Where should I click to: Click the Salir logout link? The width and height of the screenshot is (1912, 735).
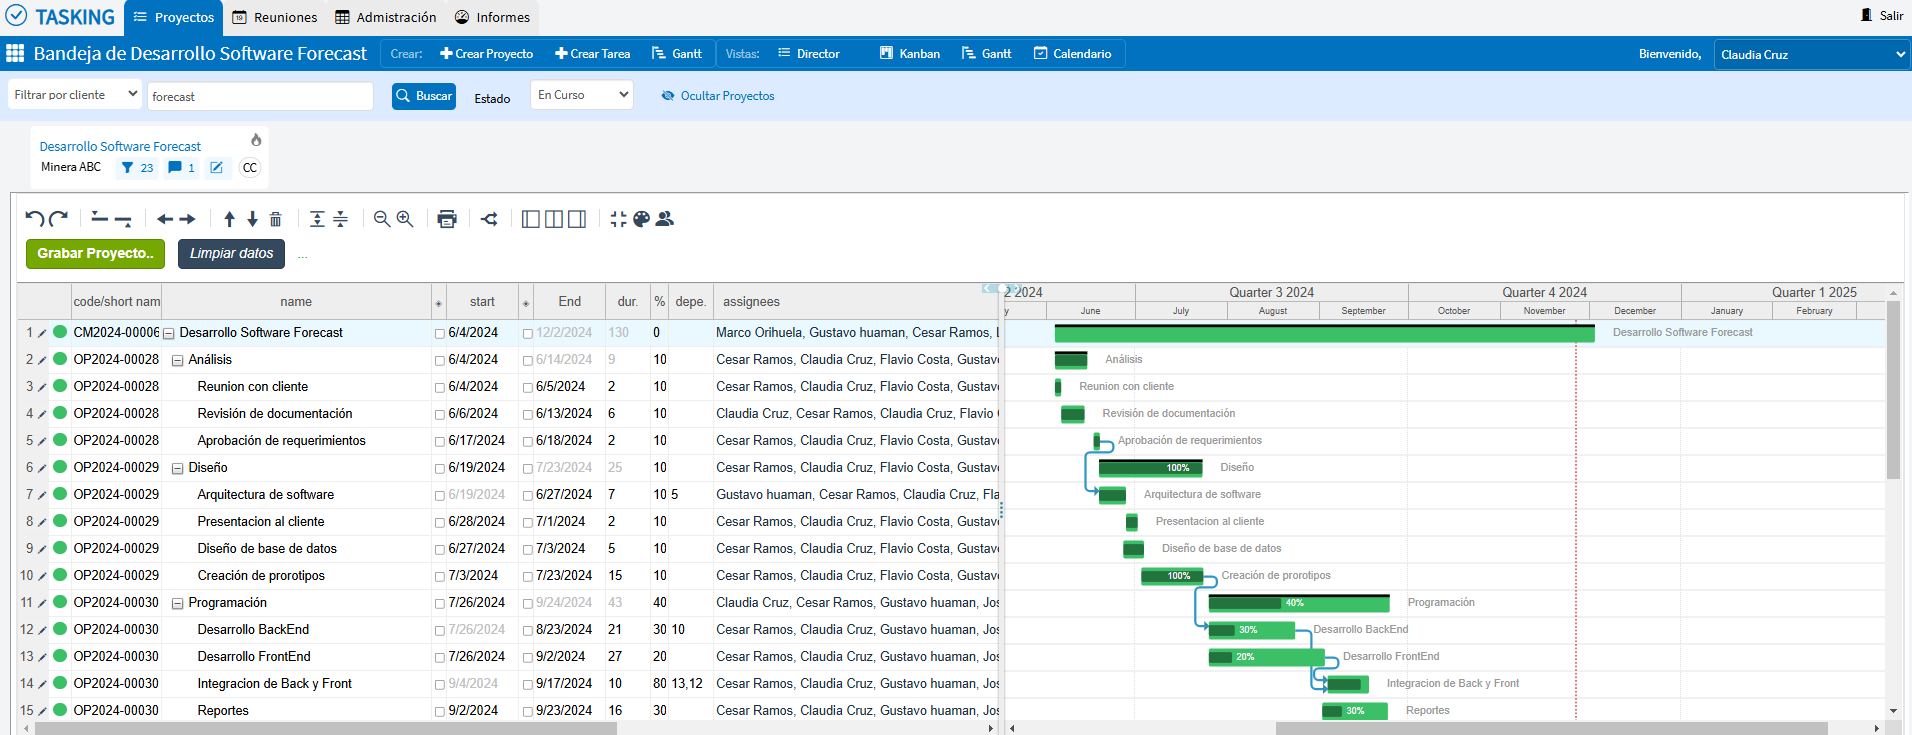click(x=1881, y=15)
